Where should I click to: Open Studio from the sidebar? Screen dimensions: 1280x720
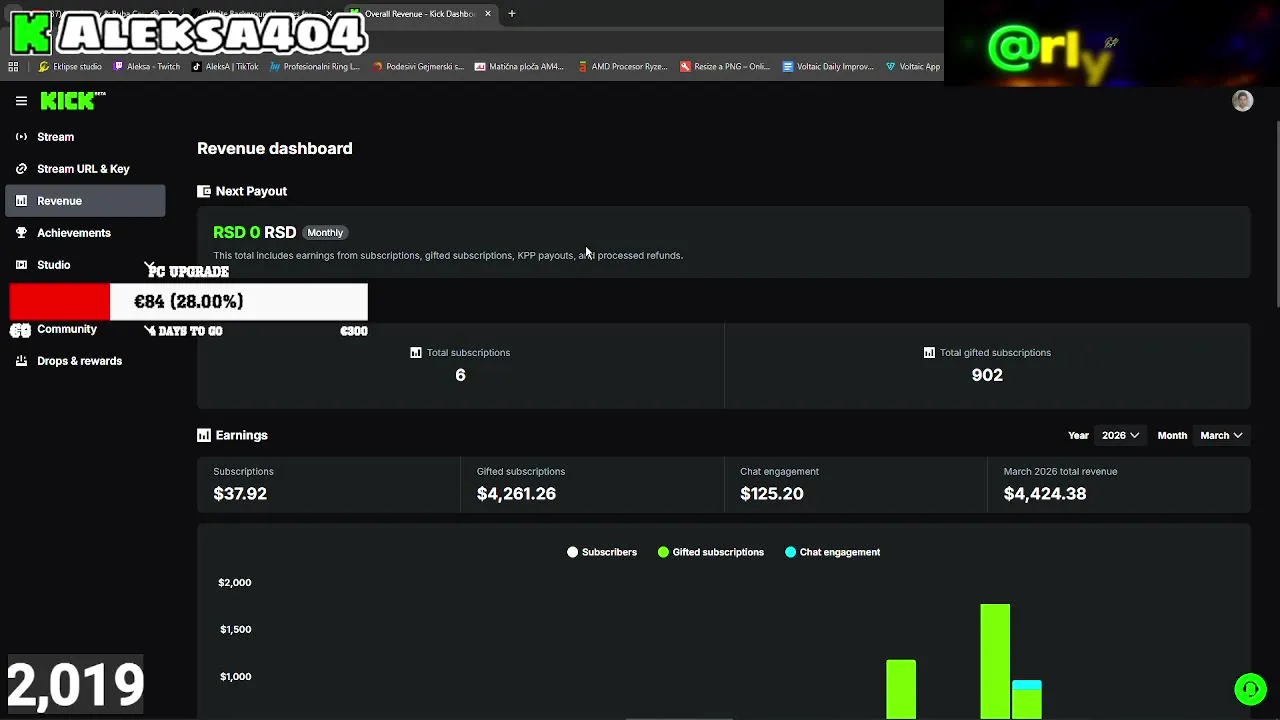click(x=53, y=265)
